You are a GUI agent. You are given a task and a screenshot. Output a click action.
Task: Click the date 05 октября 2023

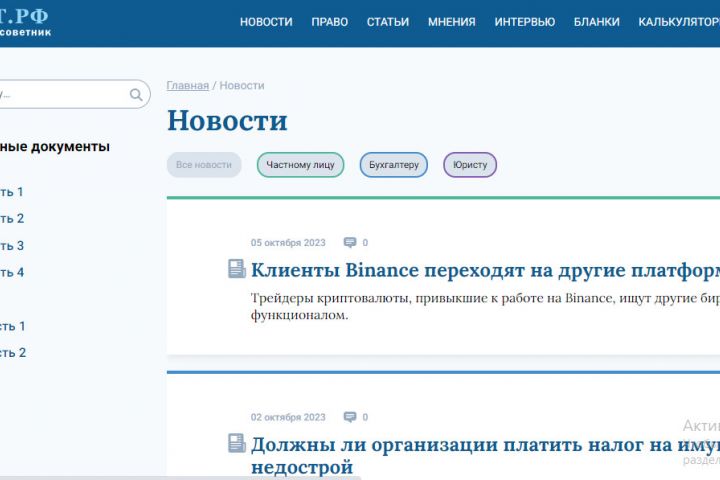288,243
